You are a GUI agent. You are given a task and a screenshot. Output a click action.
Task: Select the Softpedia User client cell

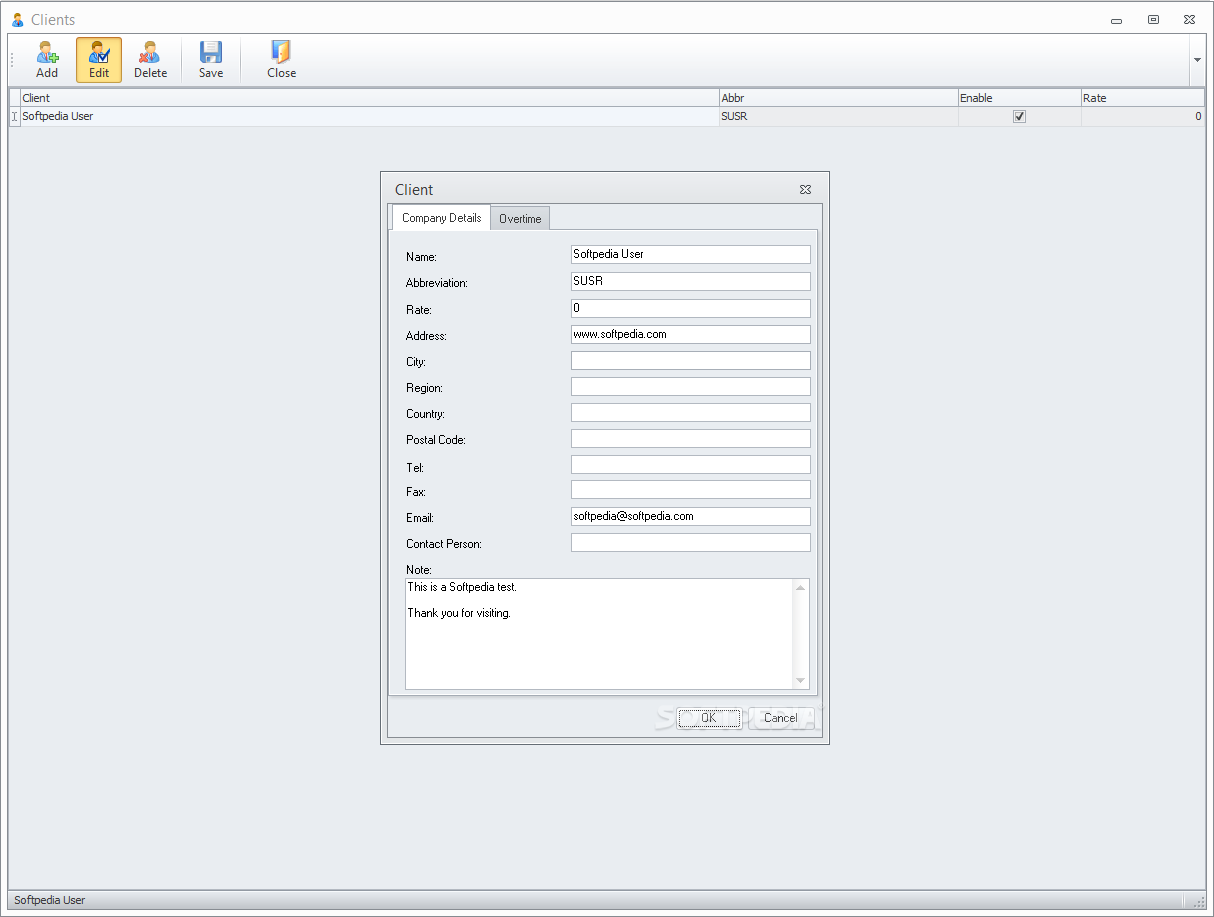pyautogui.click(x=369, y=116)
